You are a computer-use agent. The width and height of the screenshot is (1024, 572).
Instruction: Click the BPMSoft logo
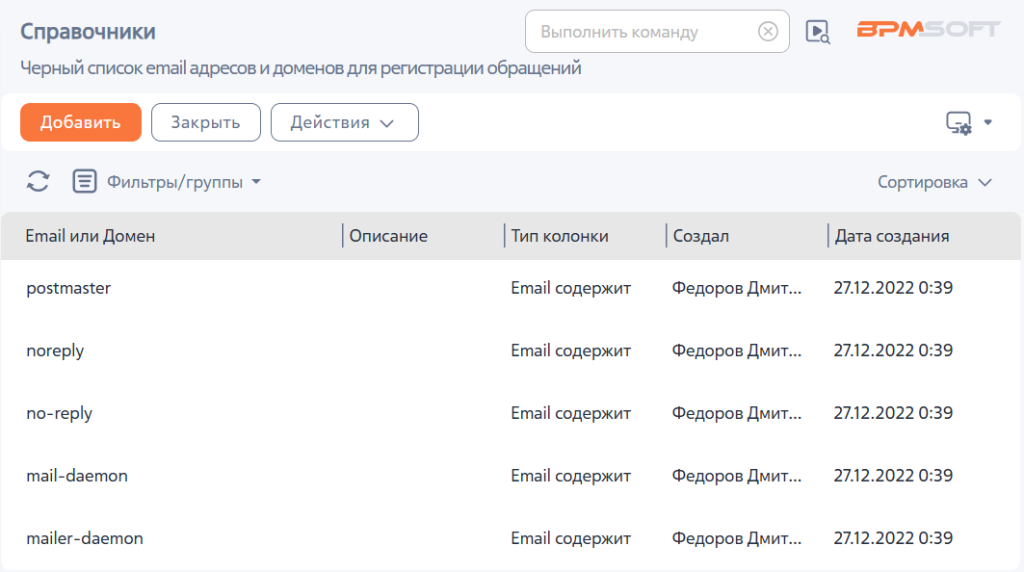pos(928,29)
